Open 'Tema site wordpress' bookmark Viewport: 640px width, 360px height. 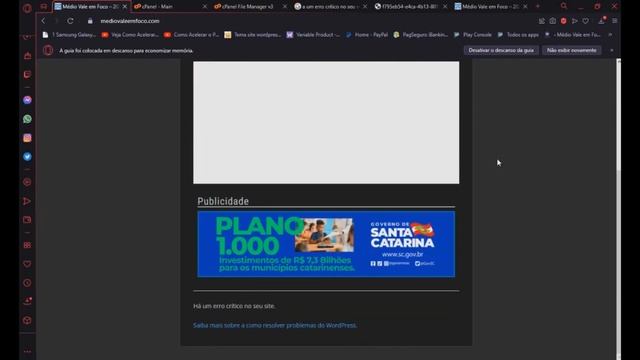[253, 35]
